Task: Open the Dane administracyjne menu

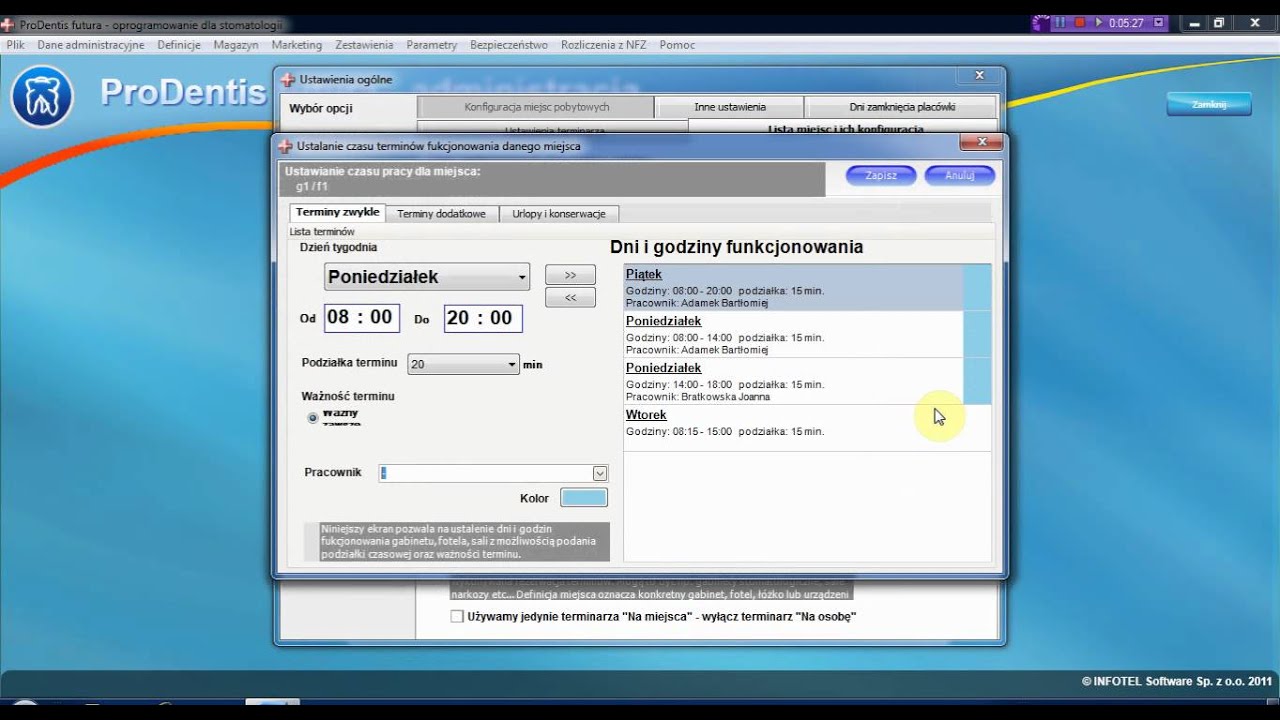Action: tap(91, 45)
